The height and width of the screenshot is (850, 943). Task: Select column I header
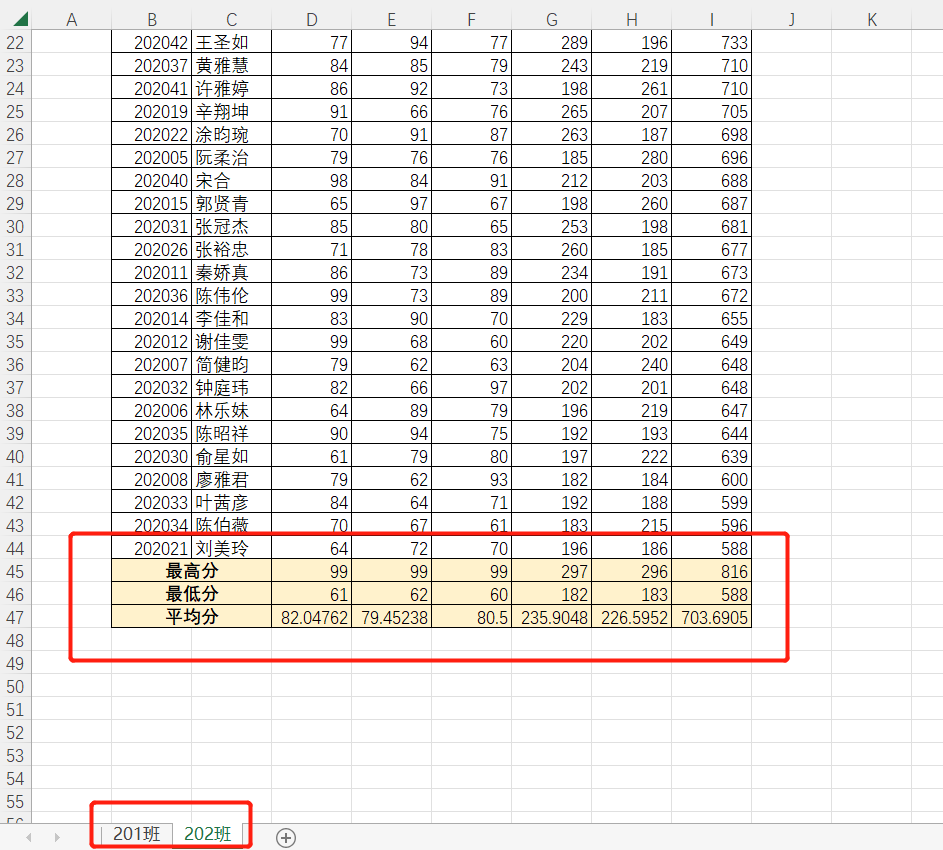[711, 20]
